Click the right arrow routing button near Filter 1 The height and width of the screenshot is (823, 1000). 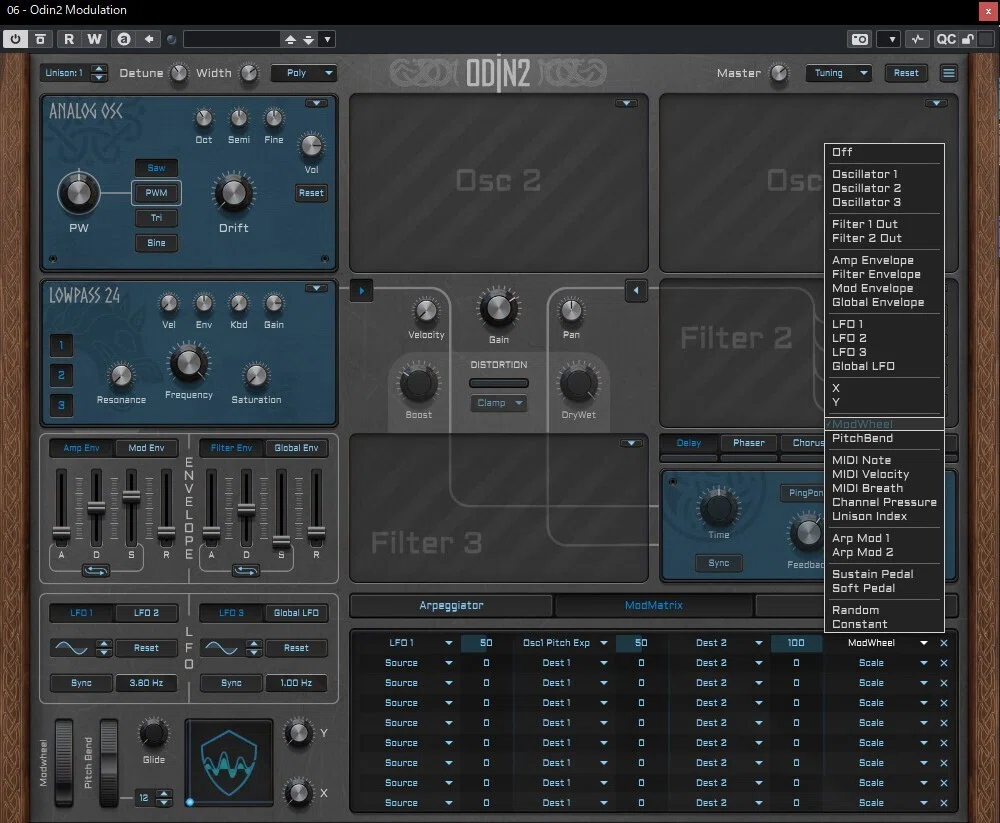click(x=362, y=291)
